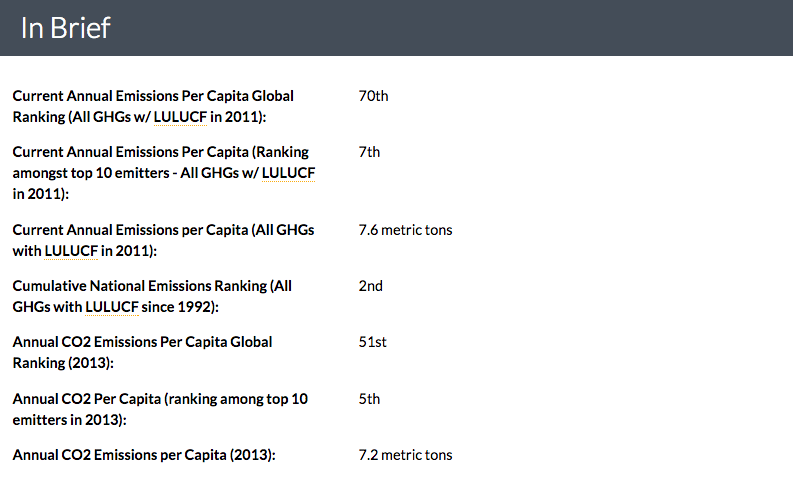Click 'Ranking (2013):' label text
Viewport: 793px width, 484px height.
[63, 363]
